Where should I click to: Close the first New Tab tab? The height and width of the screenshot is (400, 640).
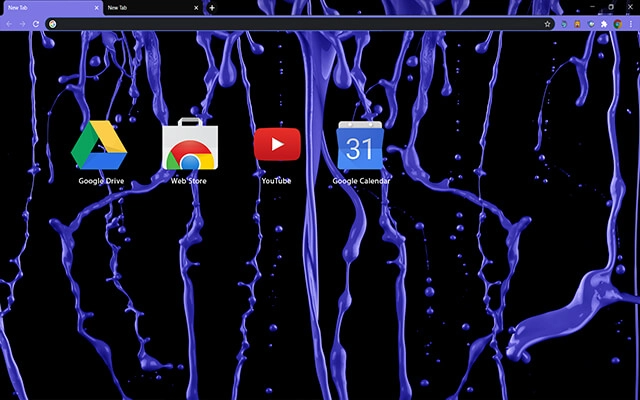click(96, 8)
